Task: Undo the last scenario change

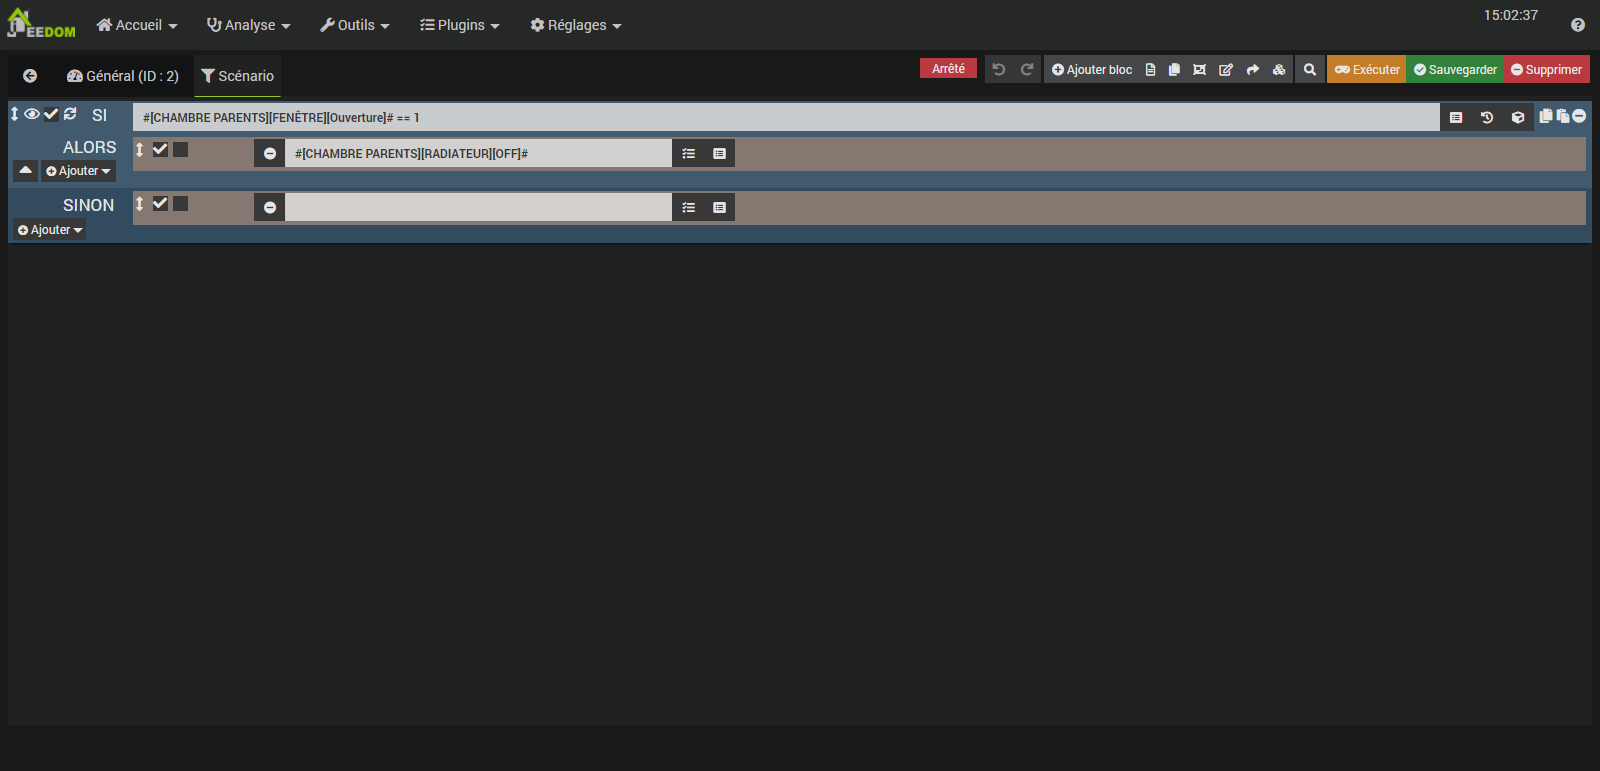Action: (998, 69)
